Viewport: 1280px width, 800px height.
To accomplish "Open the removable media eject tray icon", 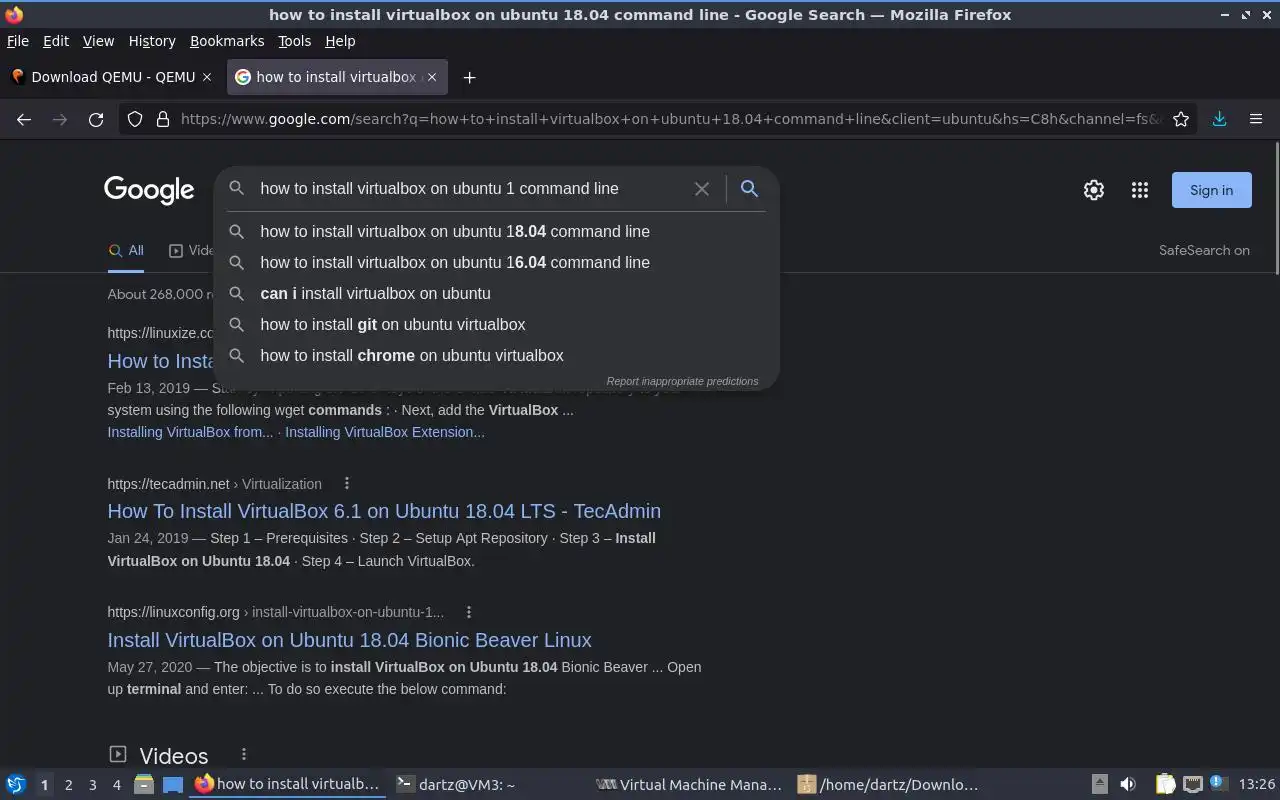I will pos(1099,785).
